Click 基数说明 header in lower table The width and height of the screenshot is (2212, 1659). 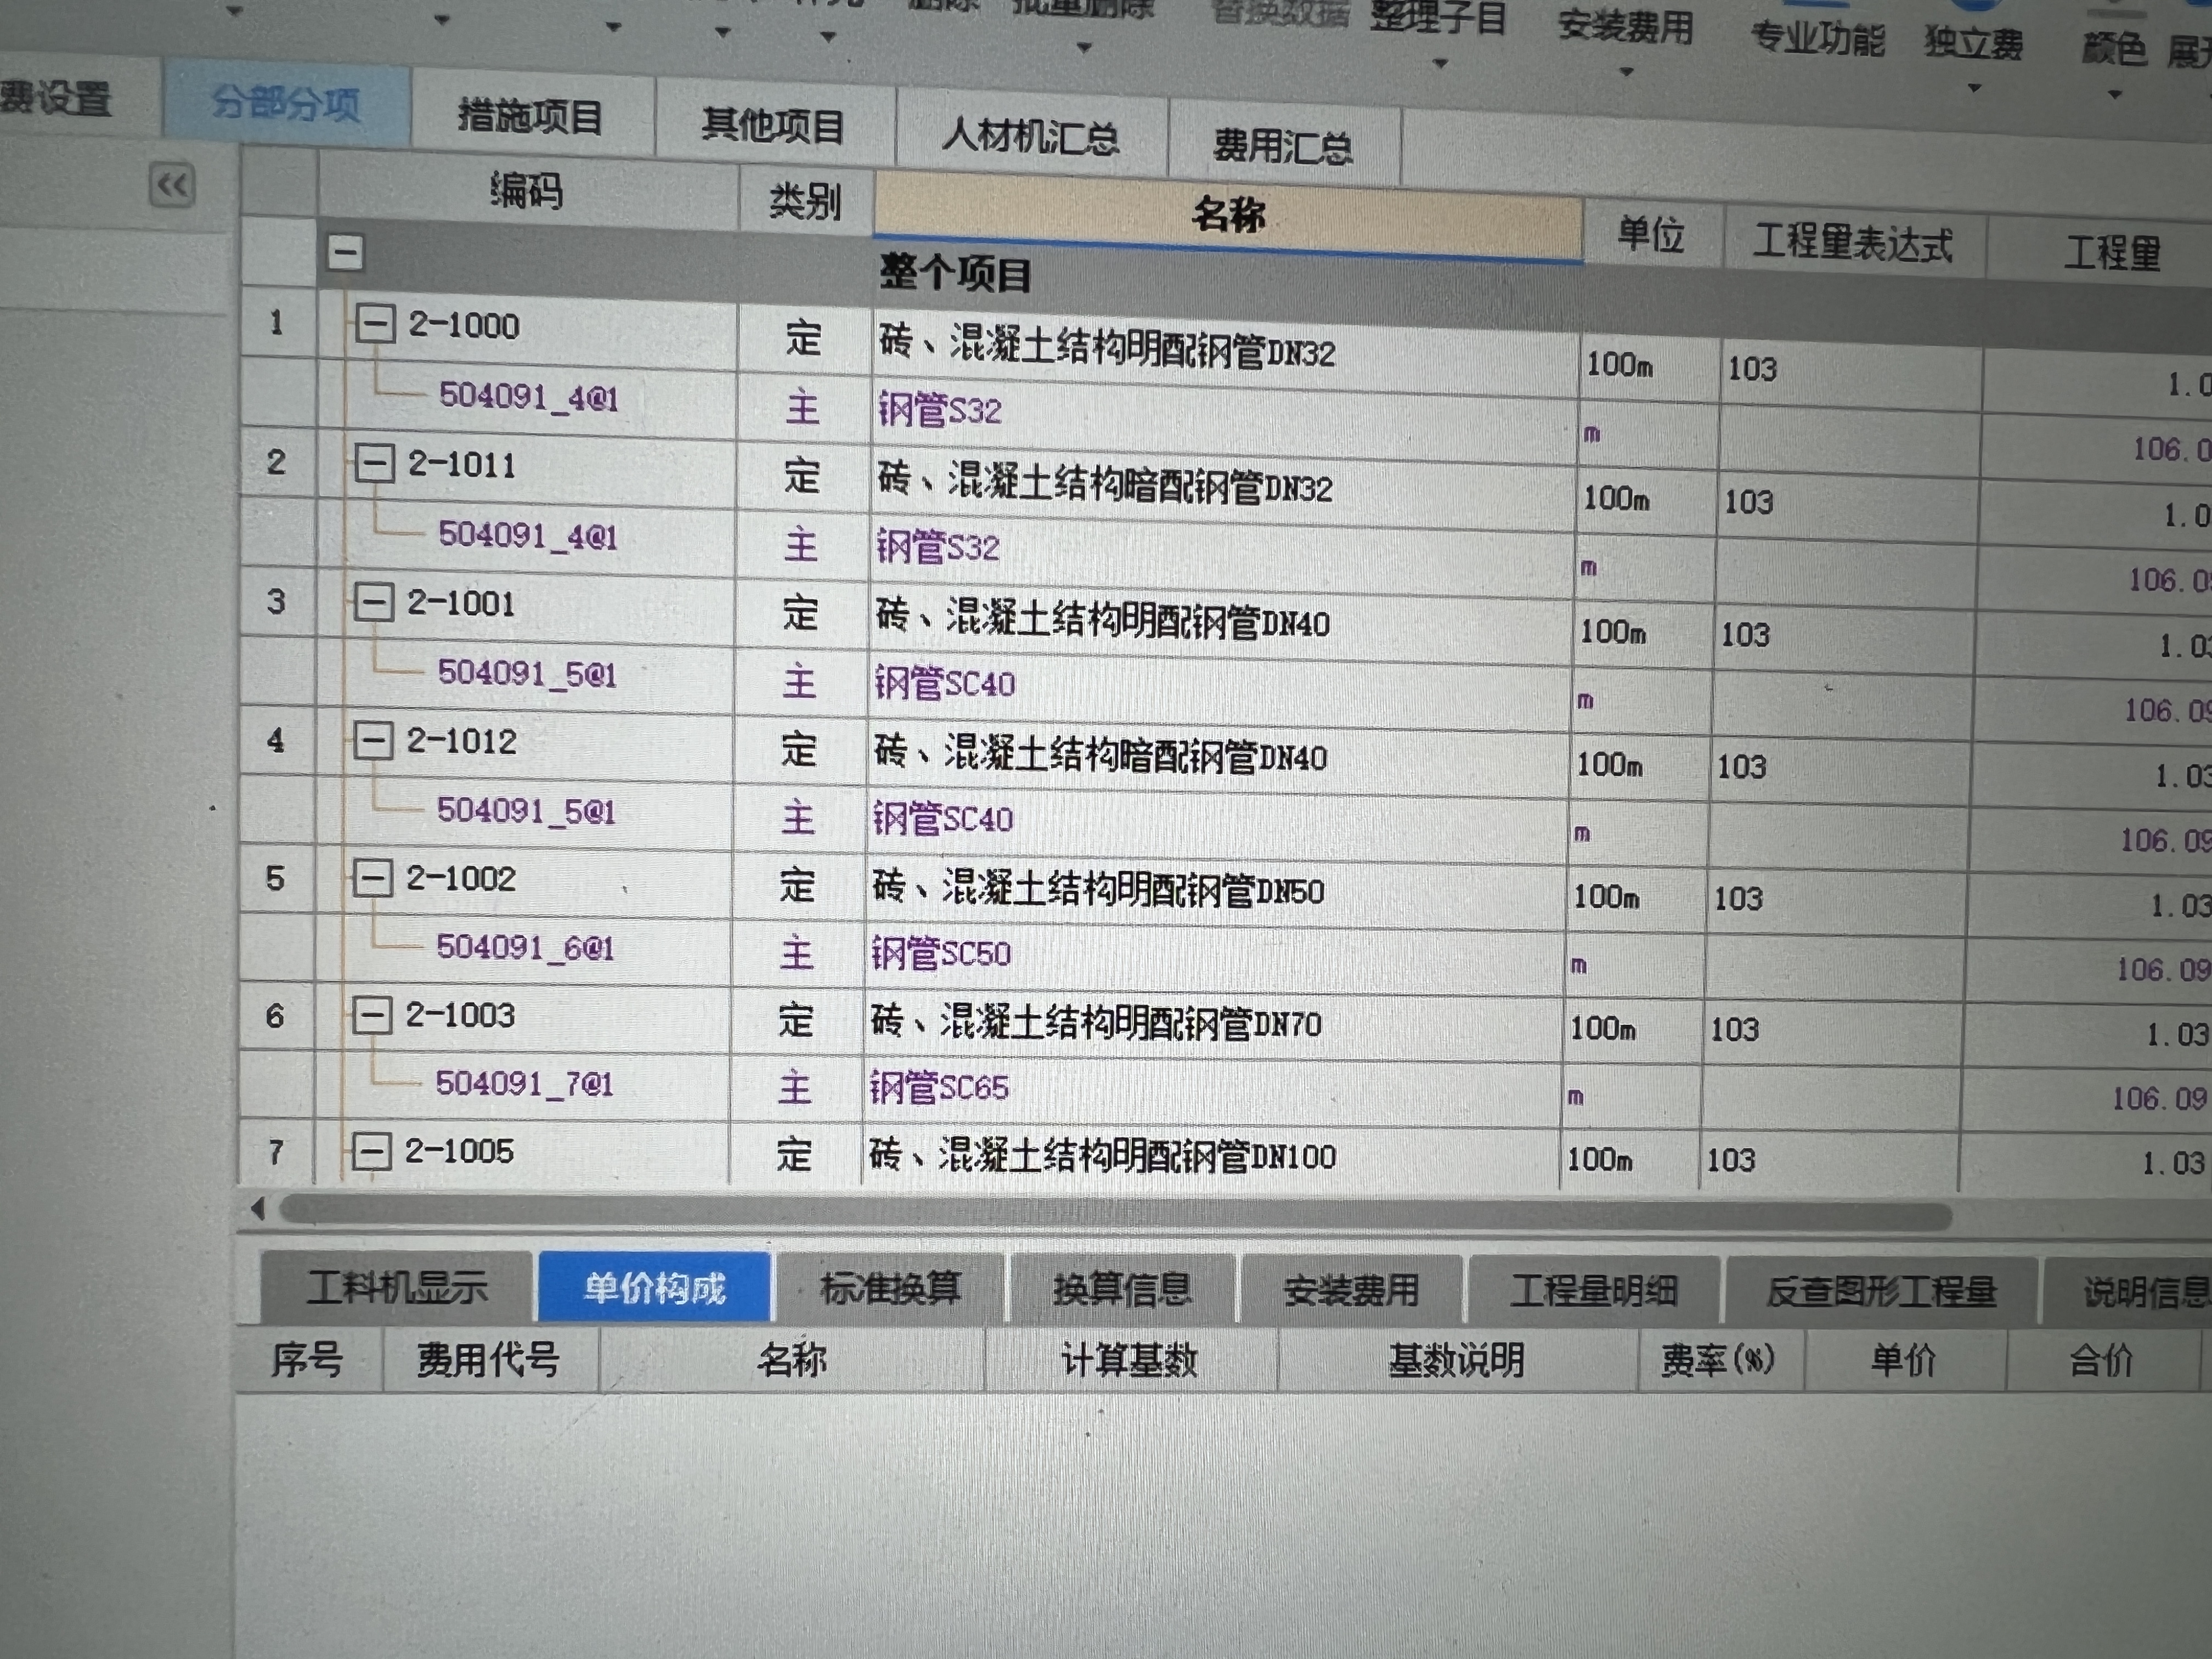pyautogui.click(x=1457, y=1360)
